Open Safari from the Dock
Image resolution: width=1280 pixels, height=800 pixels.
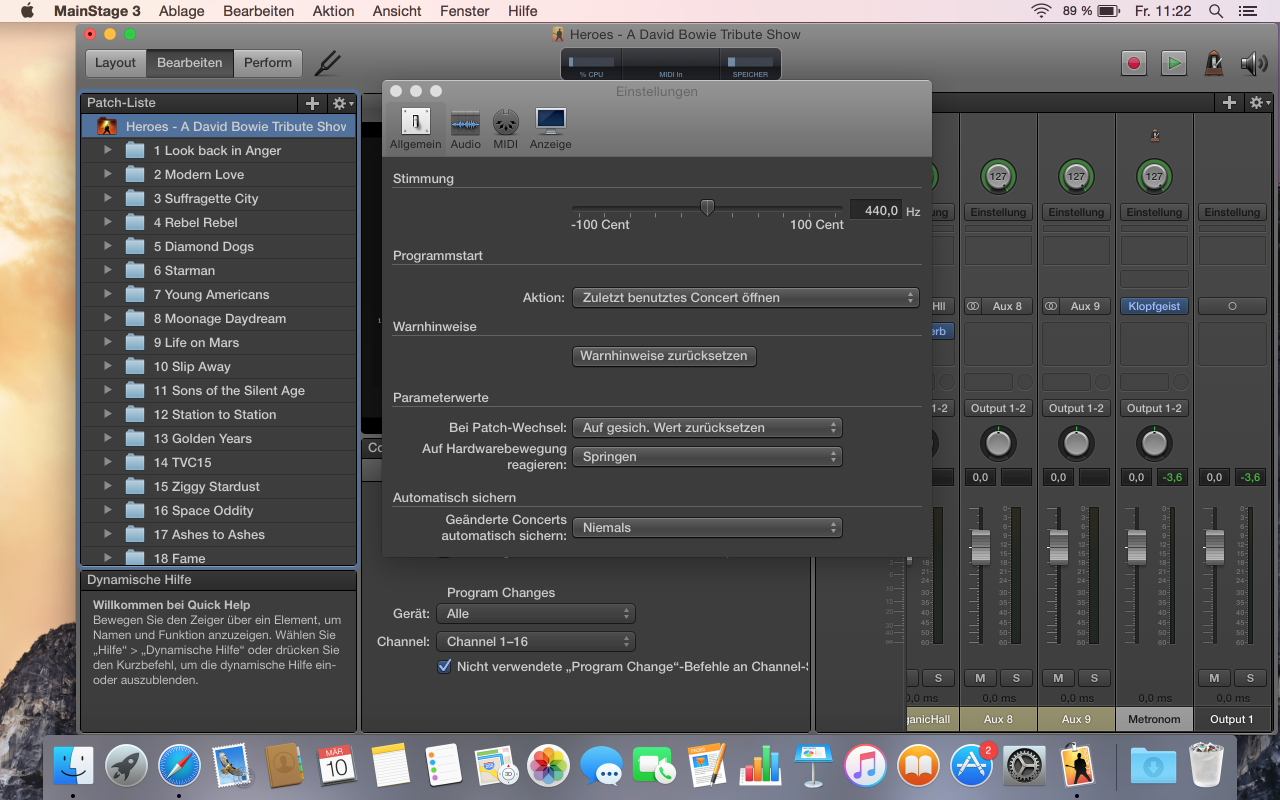point(180,766)
